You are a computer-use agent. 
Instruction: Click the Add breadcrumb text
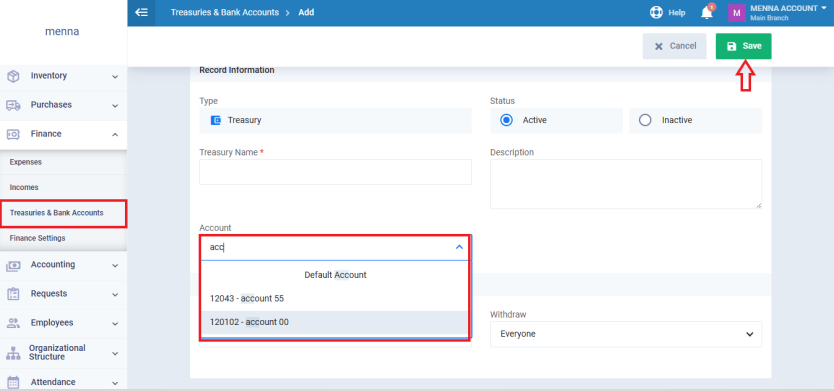tap(306, 12)
